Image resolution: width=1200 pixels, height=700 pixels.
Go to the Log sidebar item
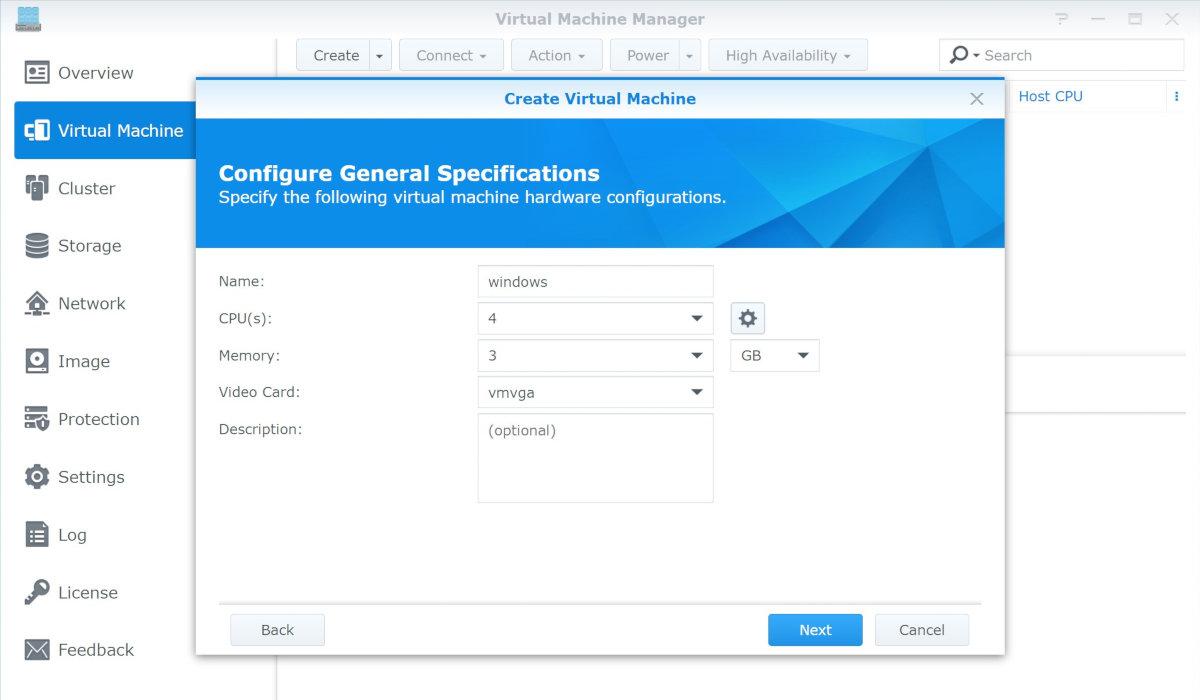click(x=71, y=535)
